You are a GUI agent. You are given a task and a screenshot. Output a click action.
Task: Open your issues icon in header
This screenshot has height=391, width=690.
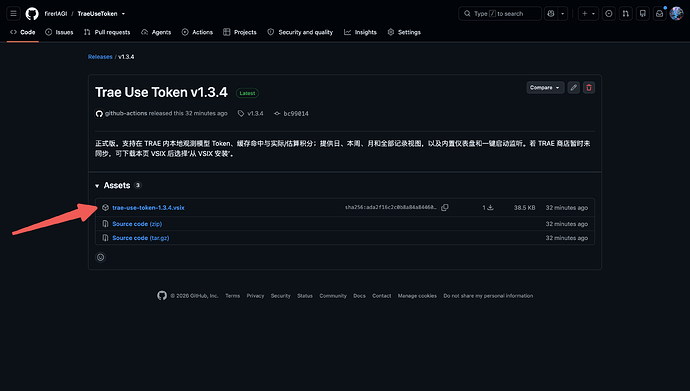[609, 14]
